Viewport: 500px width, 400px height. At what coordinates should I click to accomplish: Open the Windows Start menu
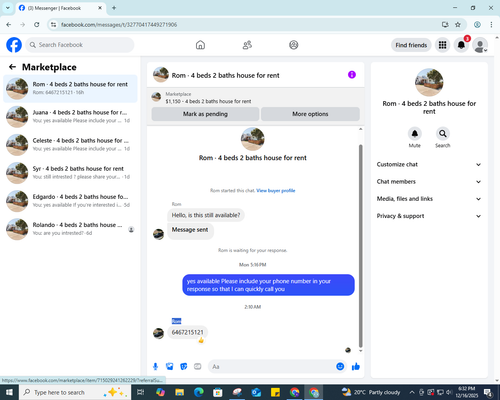(9, 392)
